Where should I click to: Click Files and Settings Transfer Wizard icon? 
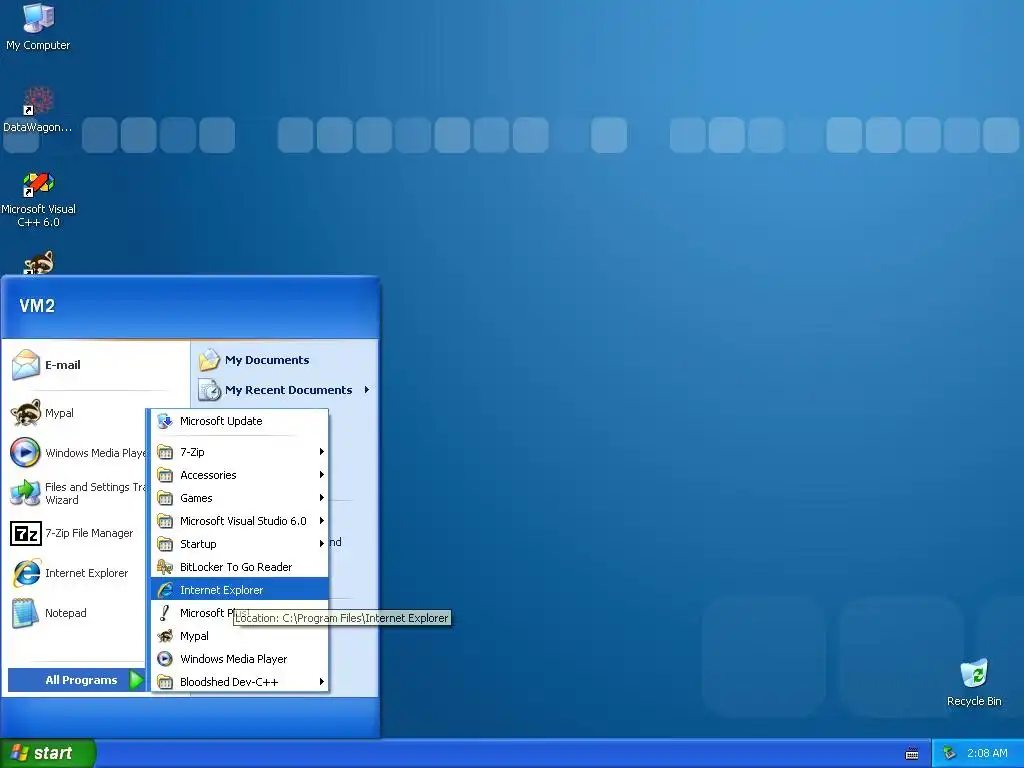[x=25, y=493]
